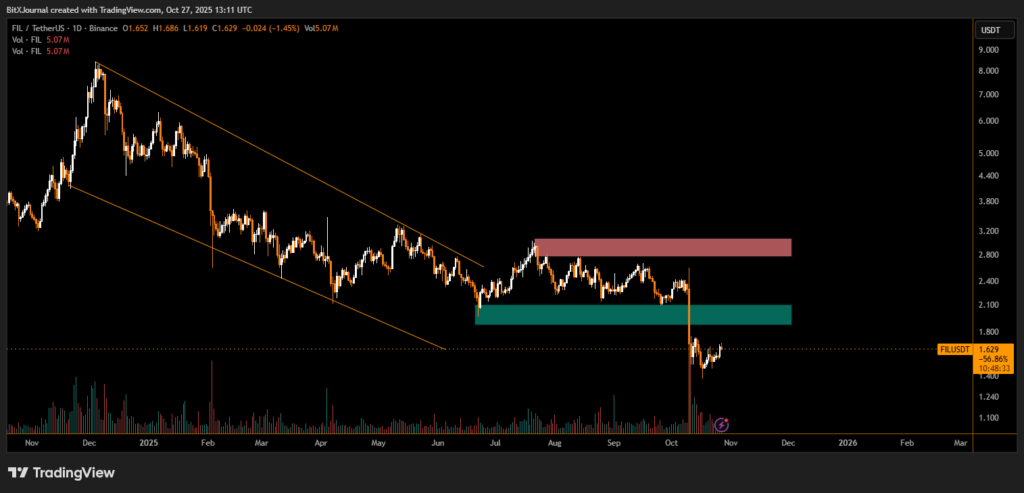1024x493 pixels.
Task: Select the red resistance zone rectangle
Action: pyautogui.click(x=662, y=247)
